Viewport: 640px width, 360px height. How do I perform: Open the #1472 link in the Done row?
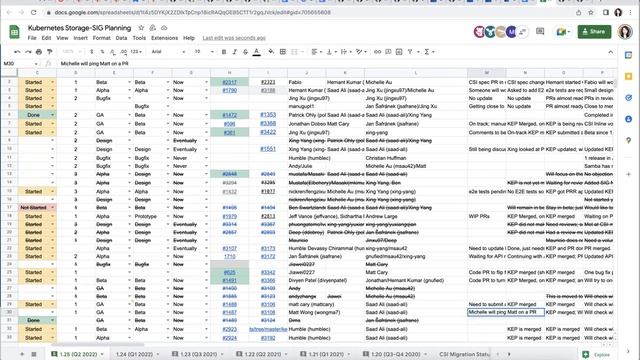coord(229,115)
